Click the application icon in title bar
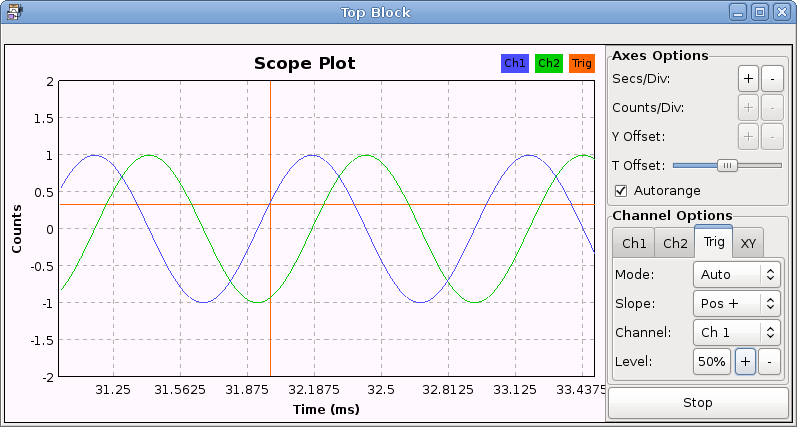The width and height of the screenshot is (797, 427). coord(11,12)
